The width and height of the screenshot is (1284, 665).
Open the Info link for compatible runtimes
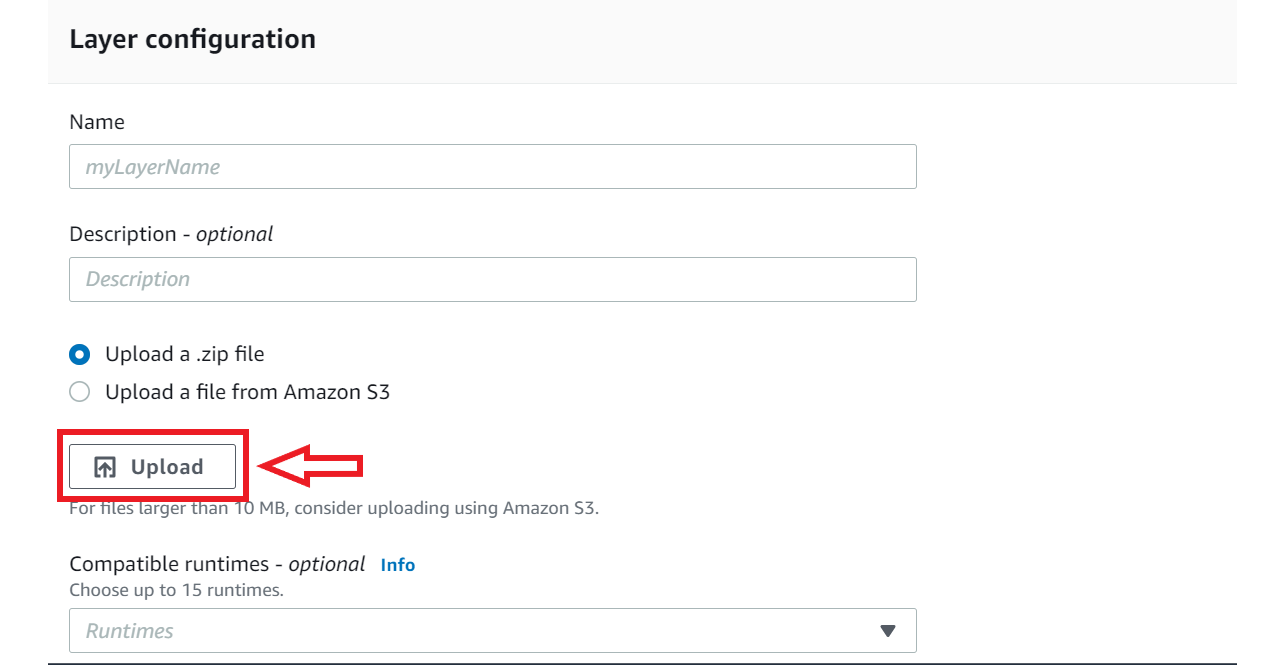pos(397,564)
